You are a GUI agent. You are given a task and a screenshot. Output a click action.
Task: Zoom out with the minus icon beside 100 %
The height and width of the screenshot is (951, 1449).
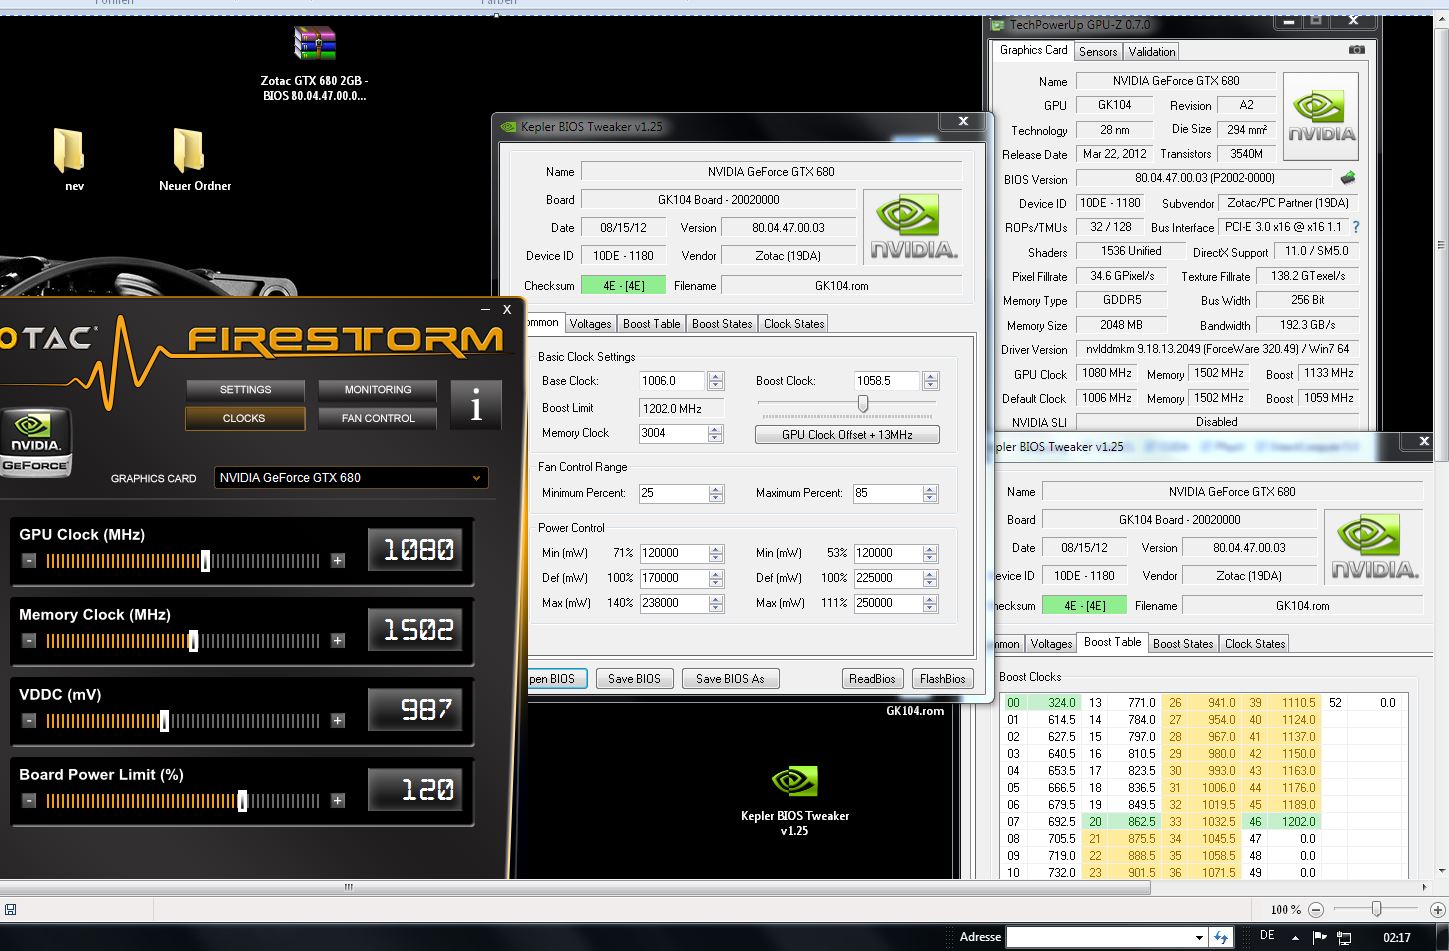[x=1316, y=909]
